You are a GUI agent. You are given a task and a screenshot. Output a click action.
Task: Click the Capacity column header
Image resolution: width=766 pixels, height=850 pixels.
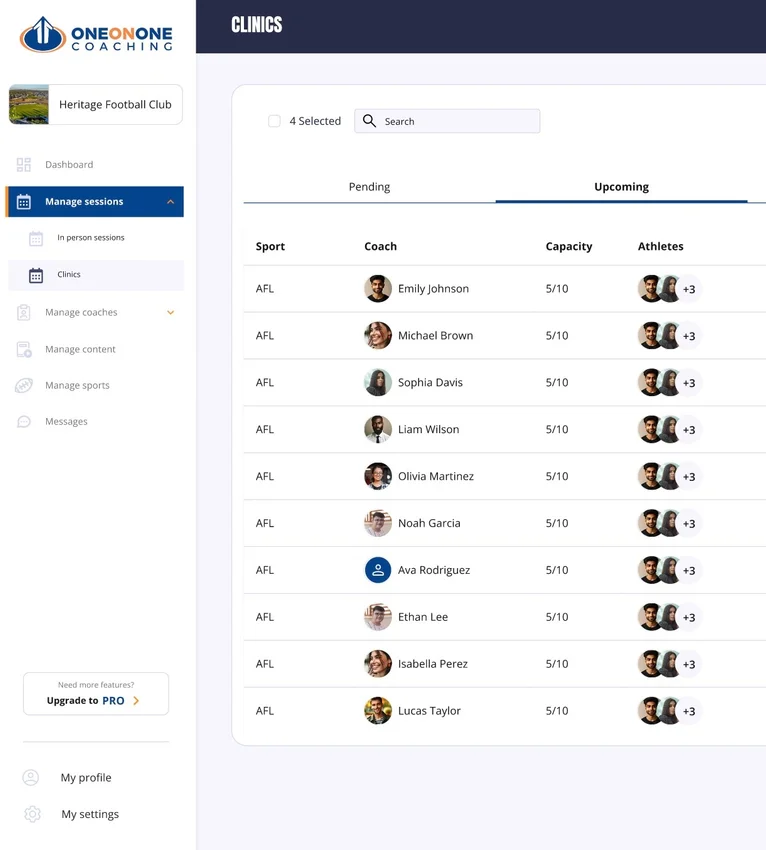point(569,247)
